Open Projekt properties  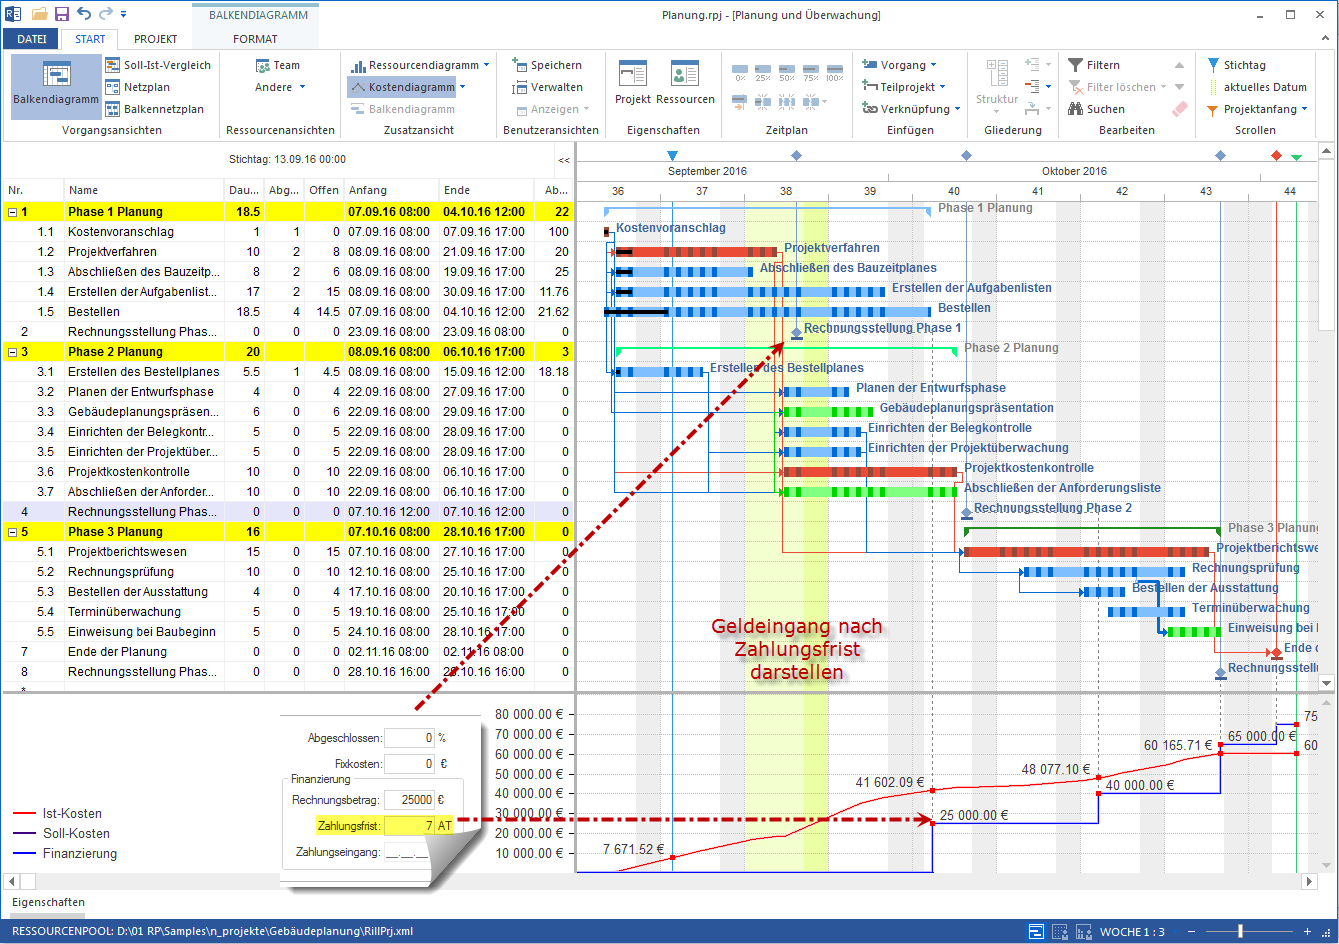point(633,83)
